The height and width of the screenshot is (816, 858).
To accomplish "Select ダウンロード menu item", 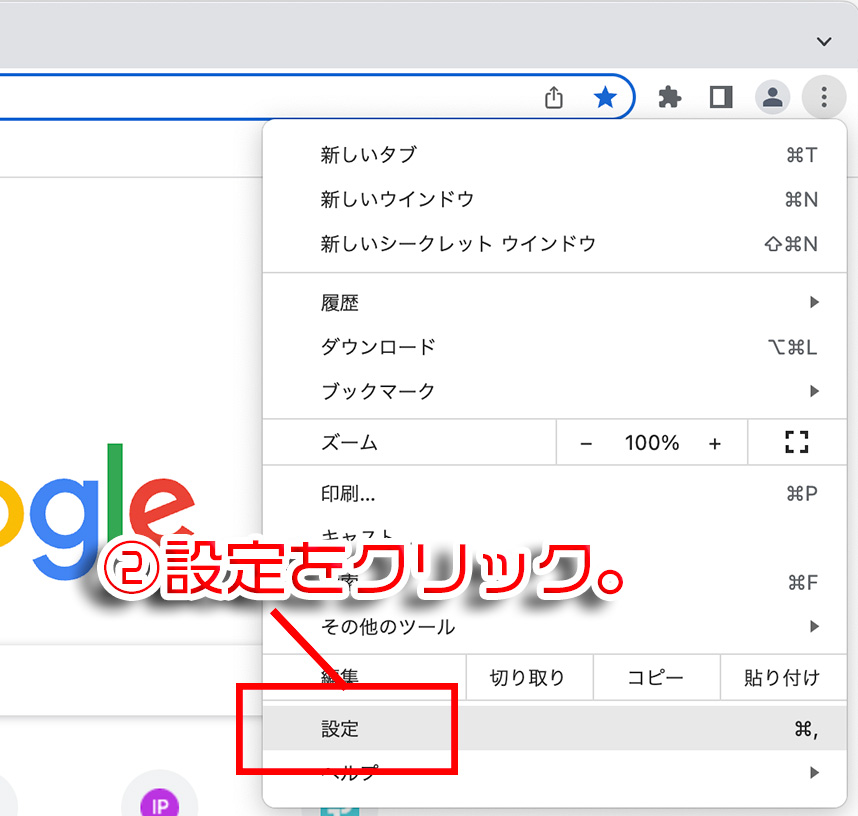I will coord(554,346).
